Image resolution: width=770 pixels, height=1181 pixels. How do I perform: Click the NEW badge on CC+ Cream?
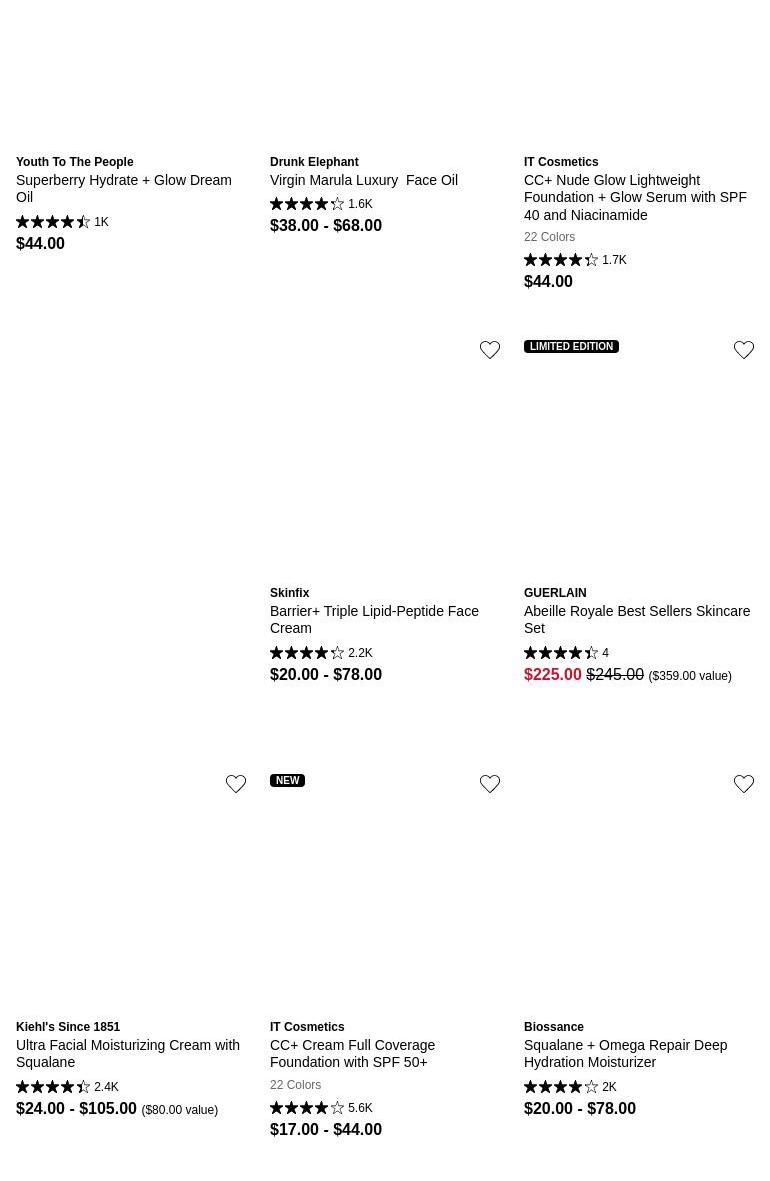[x=287, y=780]
